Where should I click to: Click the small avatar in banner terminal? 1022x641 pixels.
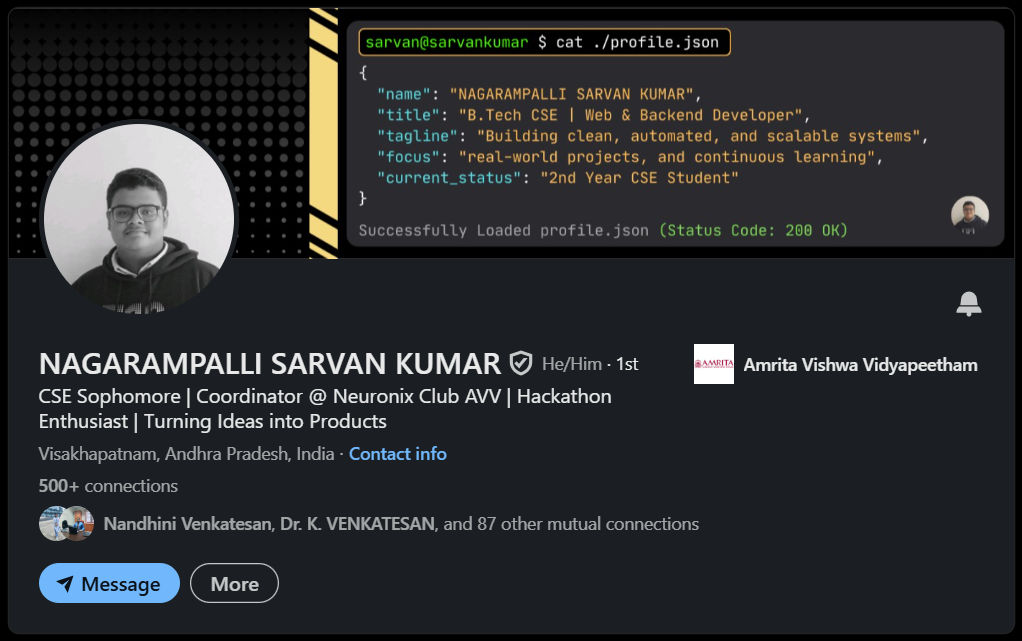click(x=970, y=215)
